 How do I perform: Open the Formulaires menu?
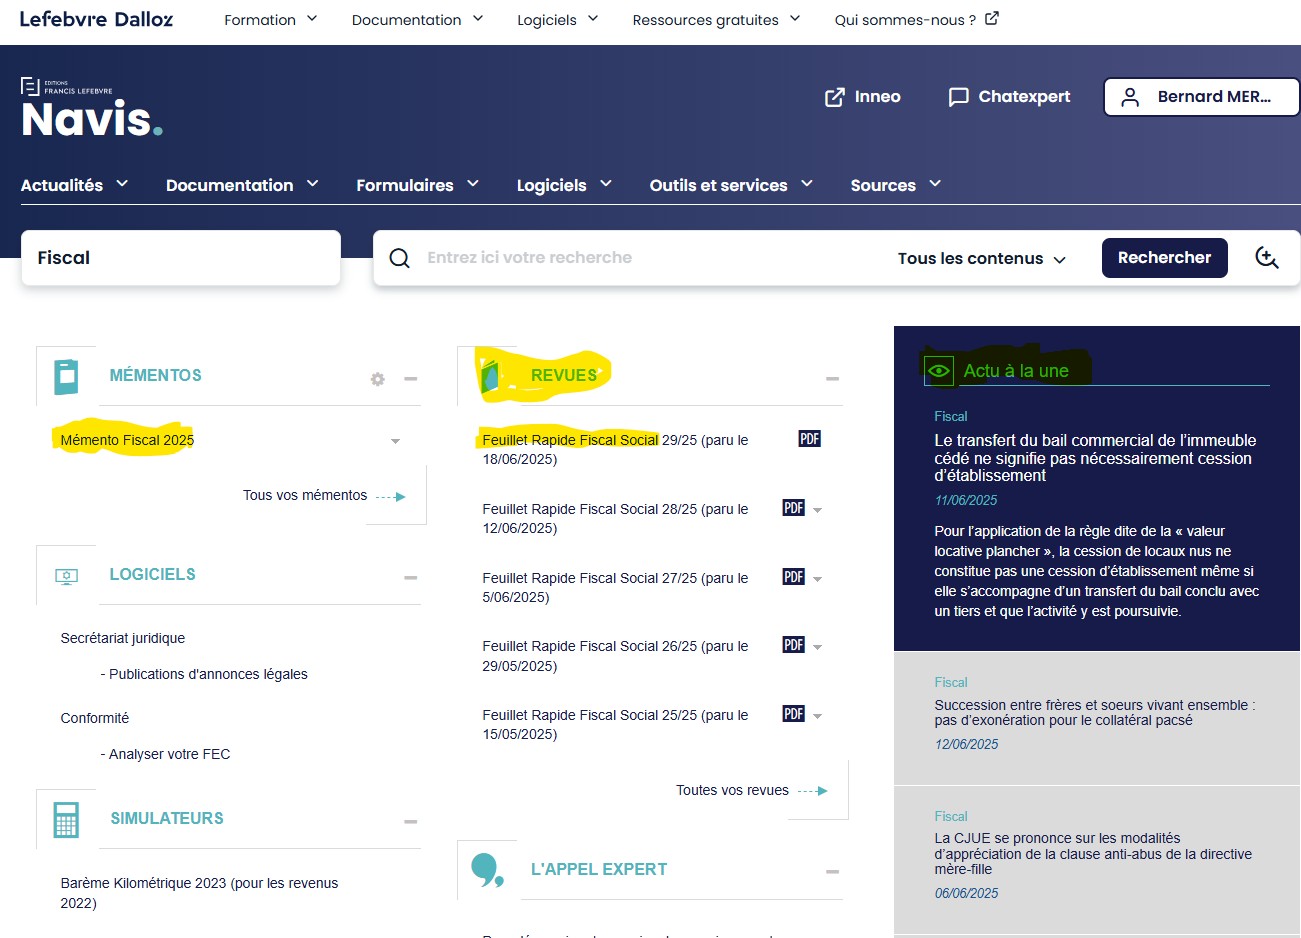pos(418,185)
